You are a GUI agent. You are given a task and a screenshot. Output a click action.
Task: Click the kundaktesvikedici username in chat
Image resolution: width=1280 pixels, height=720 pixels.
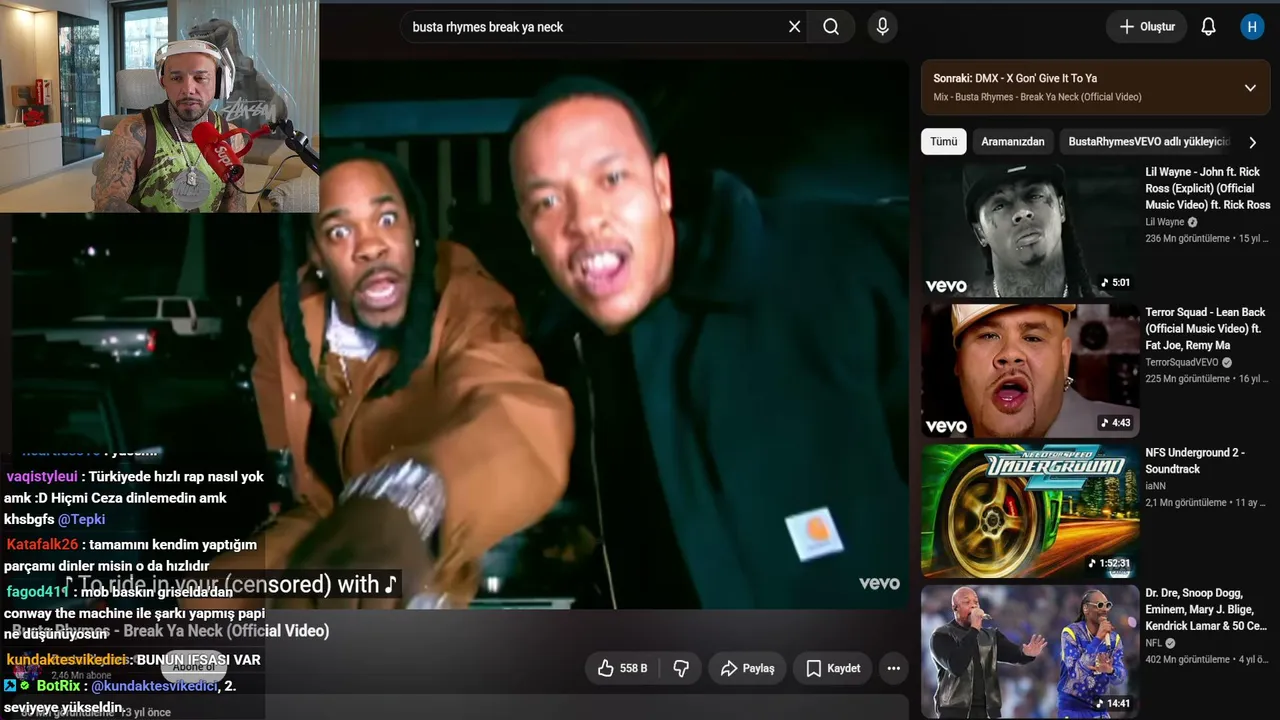tap(66, 660)
